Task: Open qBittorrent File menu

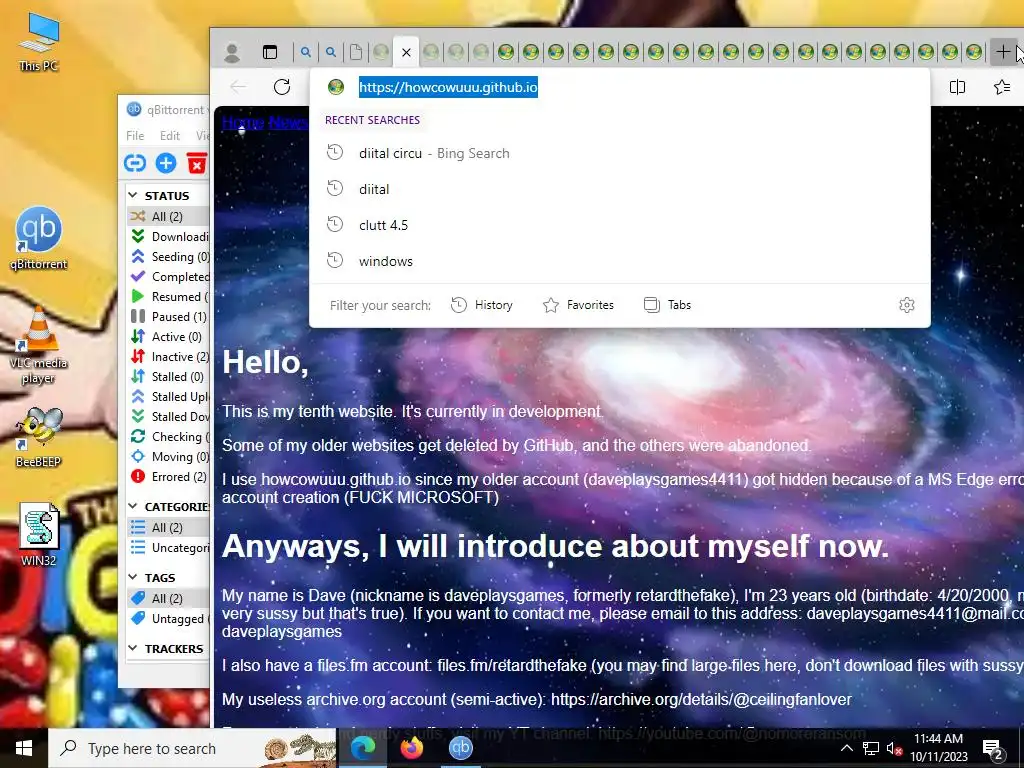Action: [x=135, y=136]
